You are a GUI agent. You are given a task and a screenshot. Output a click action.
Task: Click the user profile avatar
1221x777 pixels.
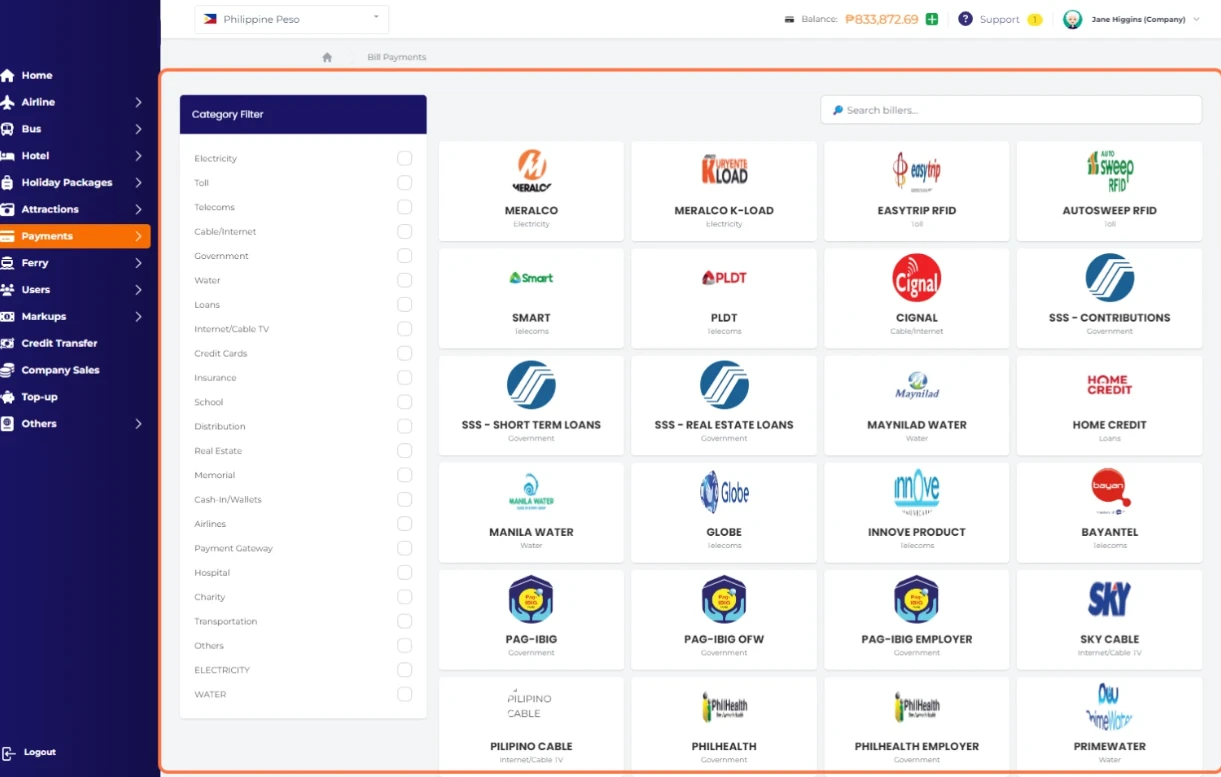click(1072, 19)
